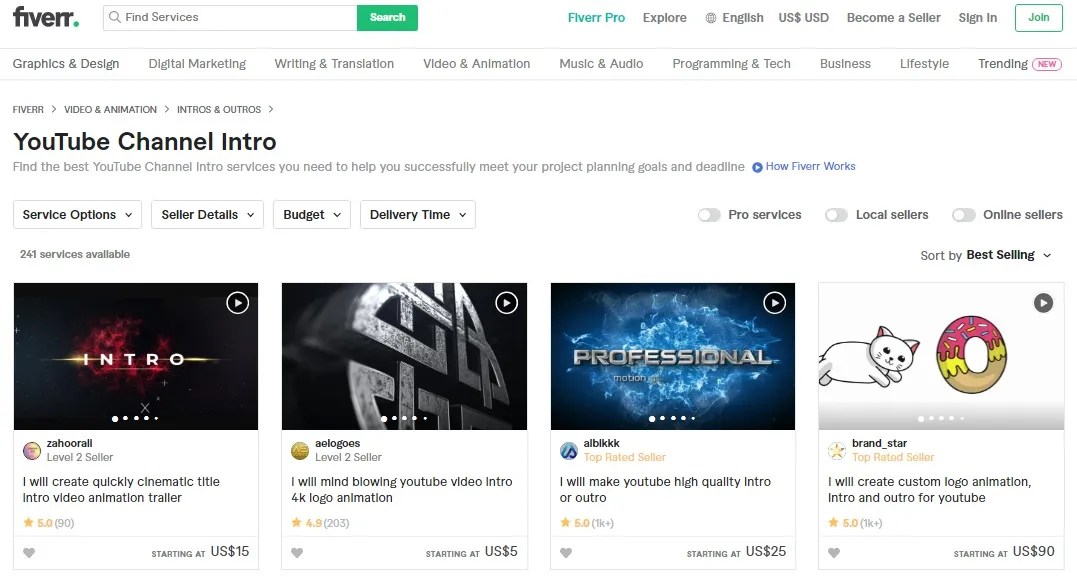Click the green Join button
The image size is (1077, 577).
(x=1038, y=17)
